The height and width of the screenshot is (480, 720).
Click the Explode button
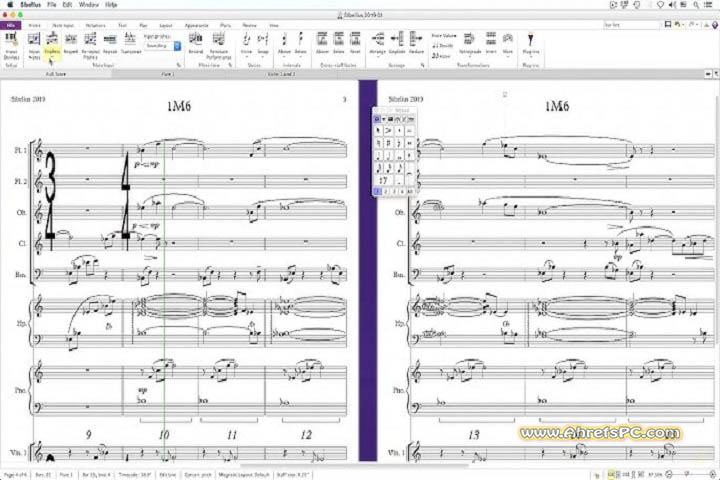point(397,44)
